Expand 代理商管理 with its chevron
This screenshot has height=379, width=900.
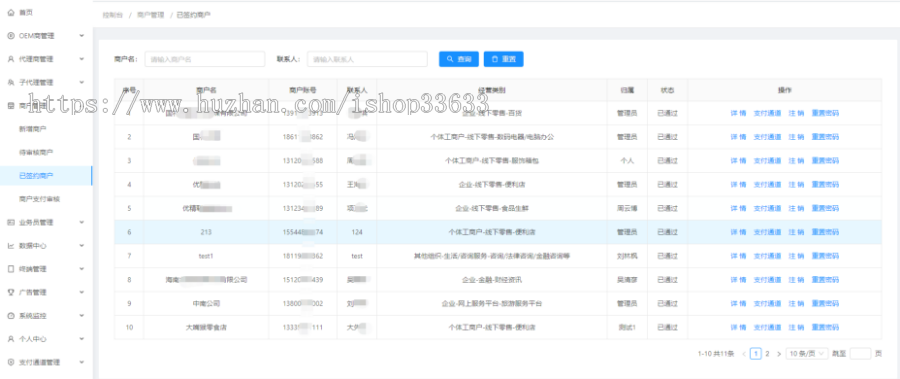pos(82,59)
